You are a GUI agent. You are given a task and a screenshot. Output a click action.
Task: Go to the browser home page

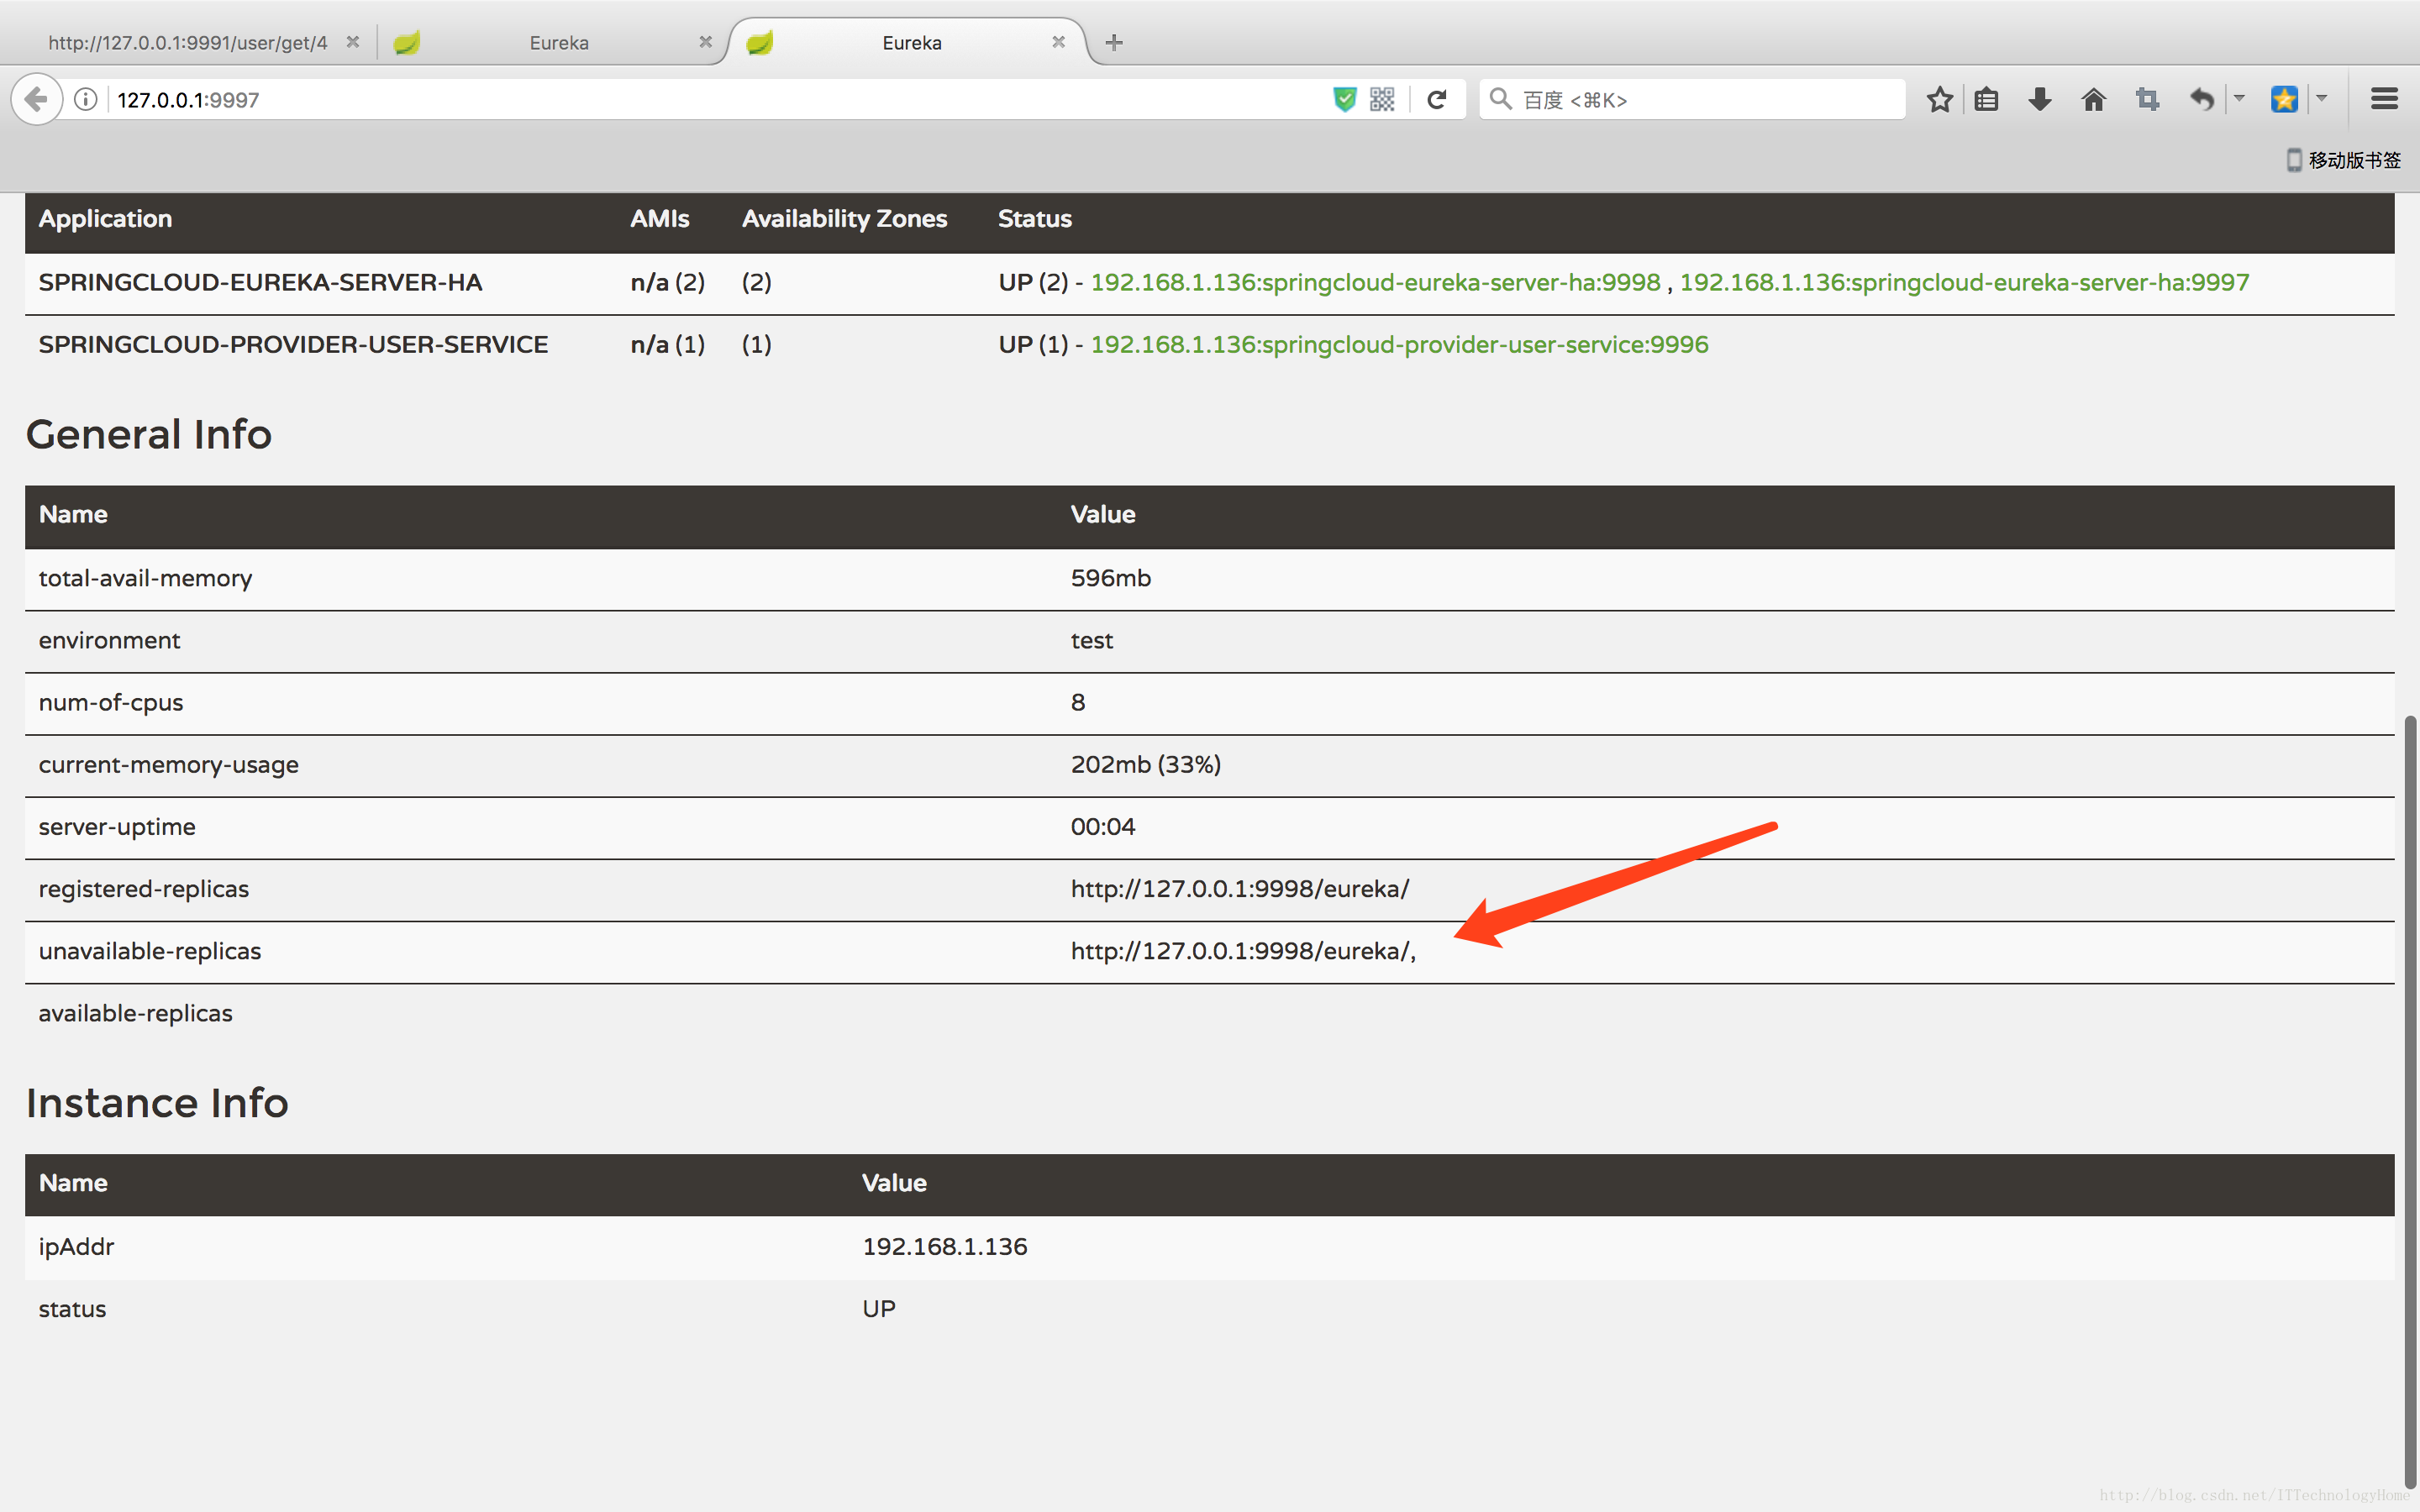[2094, 99]
